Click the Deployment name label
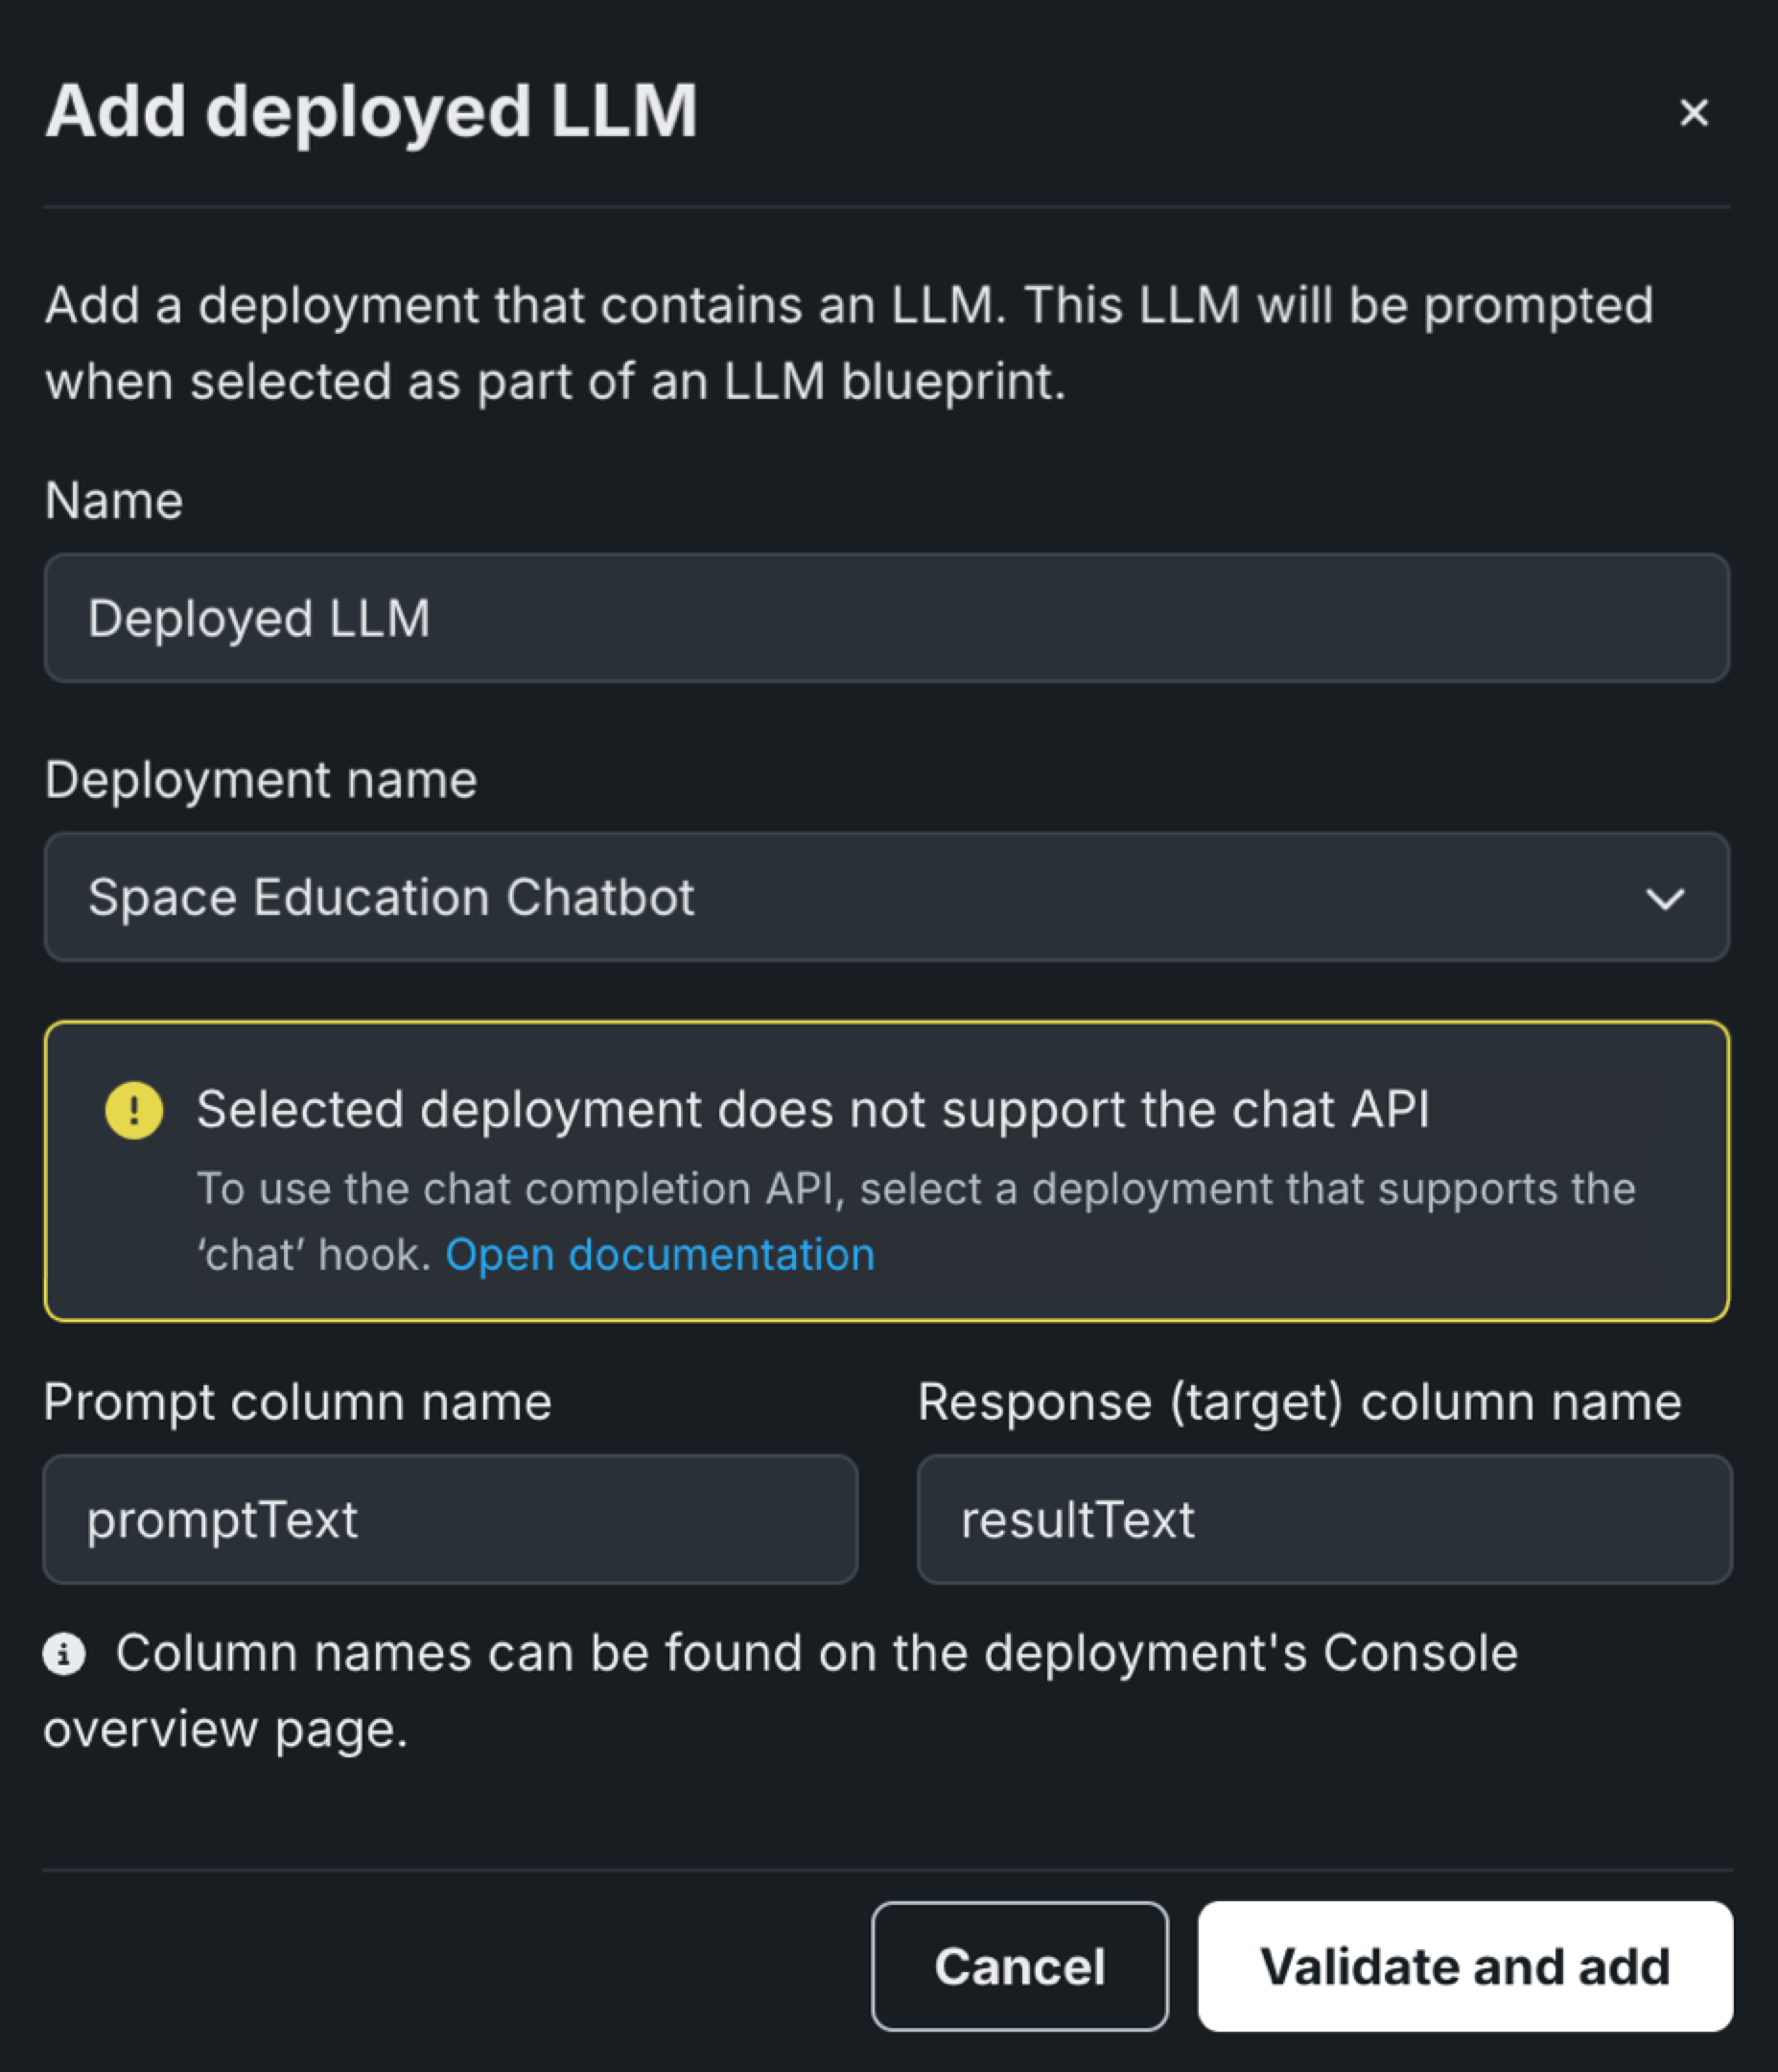1778x2072 pixels. click(261, 779)
